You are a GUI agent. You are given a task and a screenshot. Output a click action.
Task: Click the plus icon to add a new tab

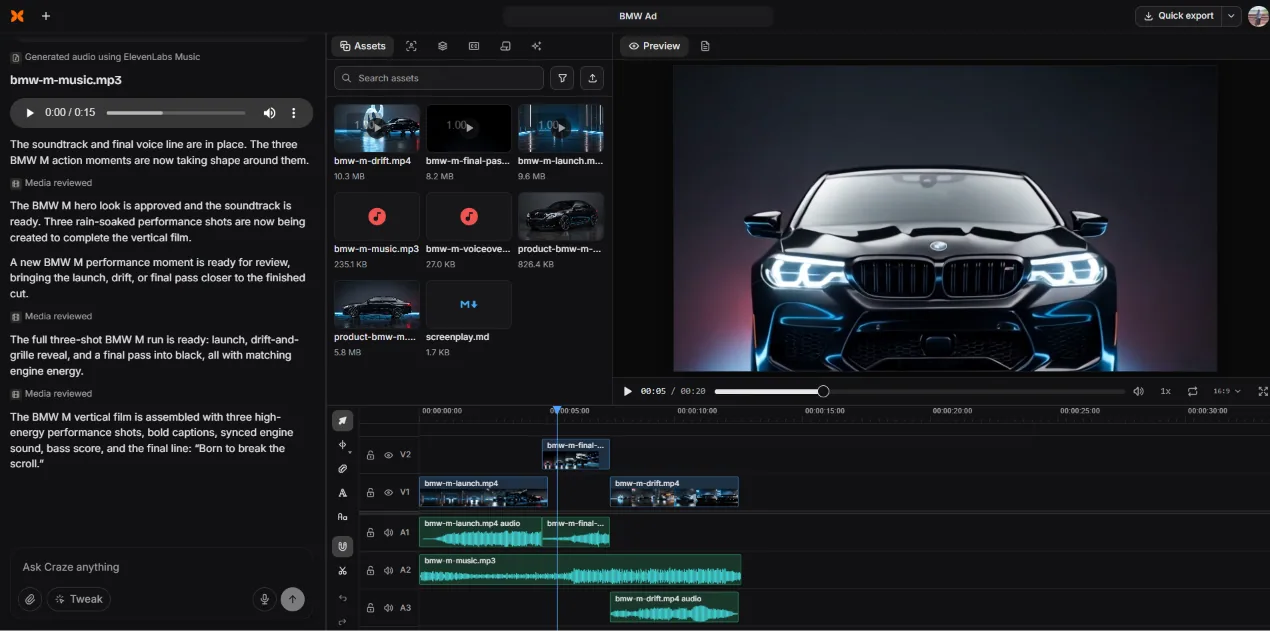coord(46,16)
